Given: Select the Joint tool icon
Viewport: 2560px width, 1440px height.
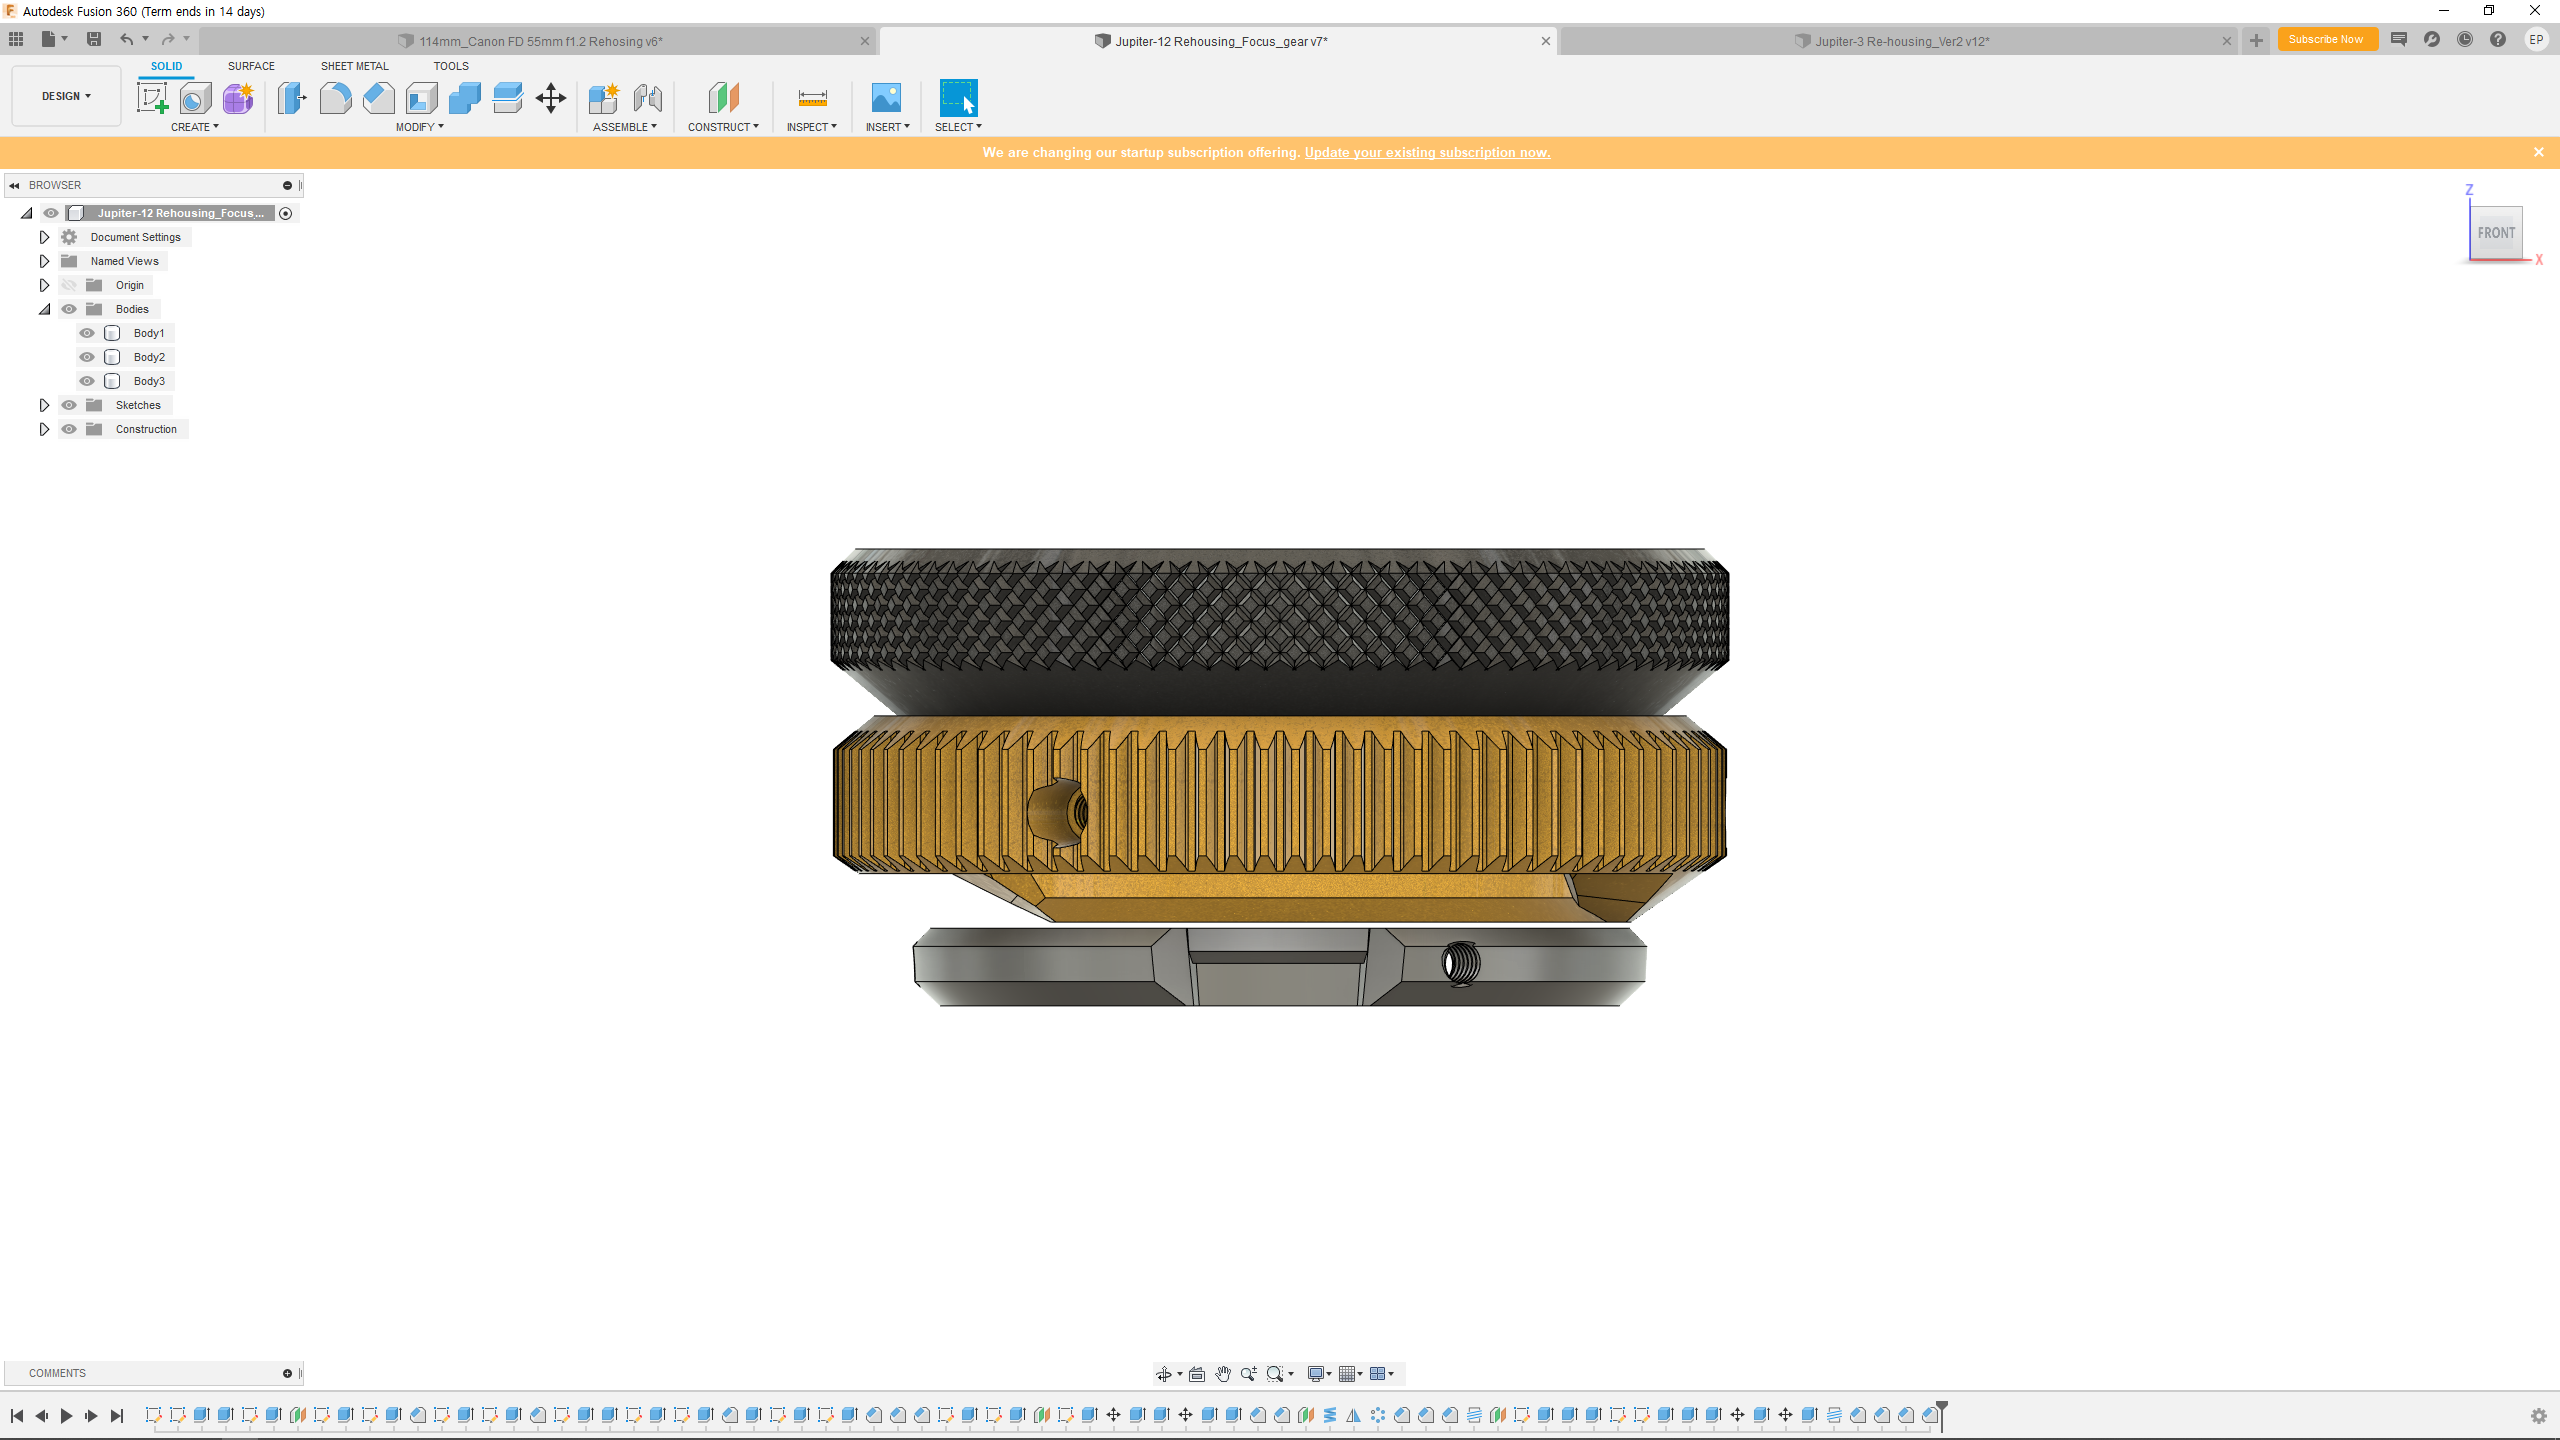Looking at the screenshot, I should [647, 98].
